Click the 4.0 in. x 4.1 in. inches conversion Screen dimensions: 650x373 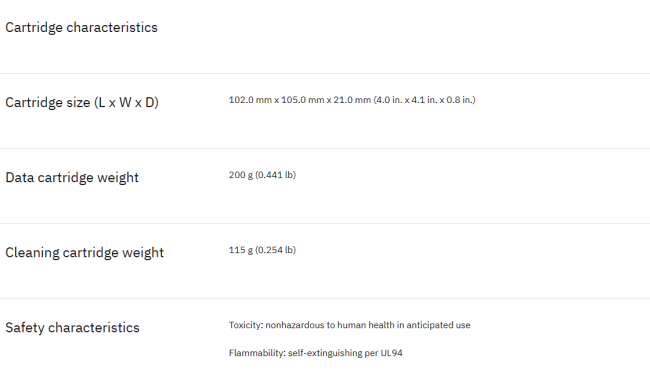(x=407, y=100)
